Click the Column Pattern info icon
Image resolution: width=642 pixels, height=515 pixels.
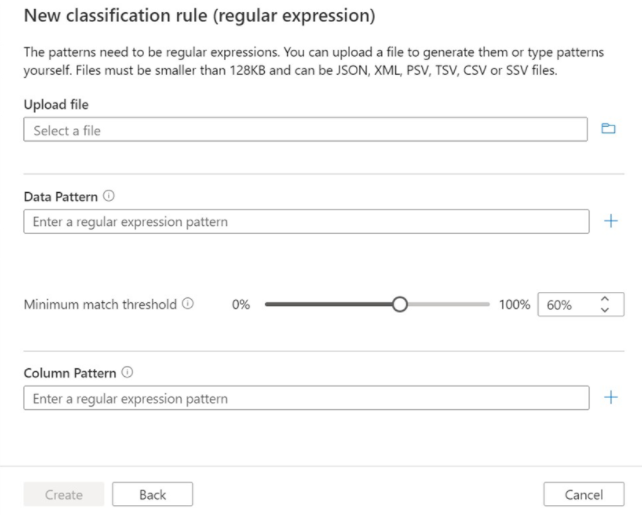pyautogui.click(x=125, y=373)
